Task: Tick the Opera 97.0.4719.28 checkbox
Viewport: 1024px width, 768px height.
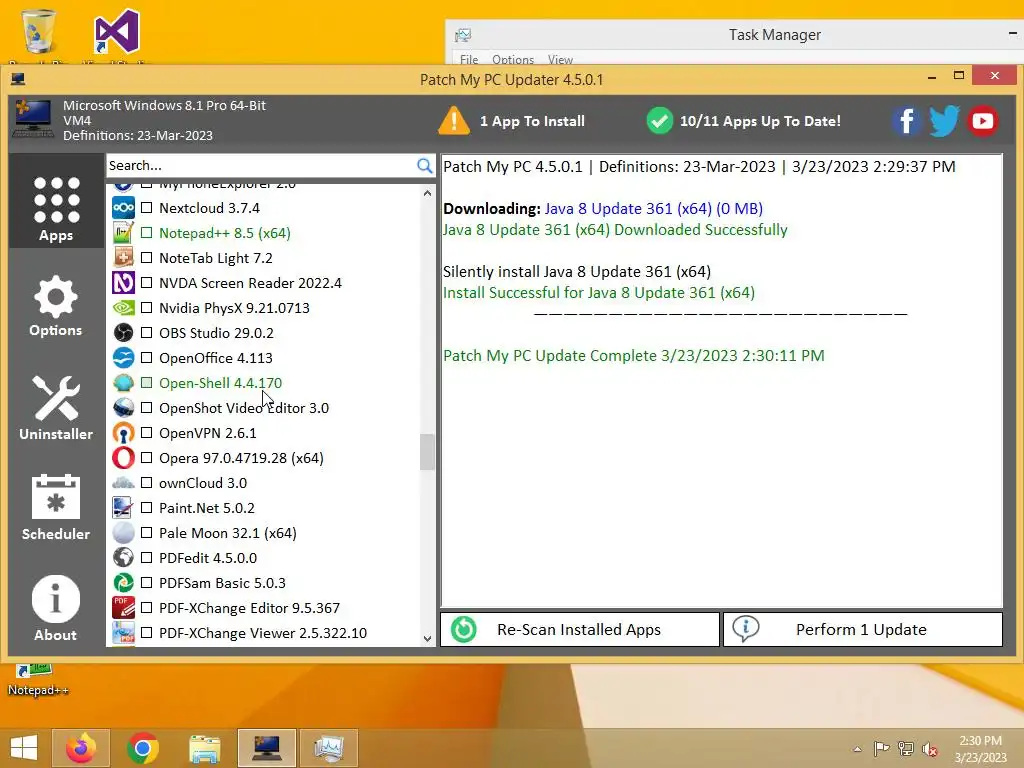Action: click(147, 458)
